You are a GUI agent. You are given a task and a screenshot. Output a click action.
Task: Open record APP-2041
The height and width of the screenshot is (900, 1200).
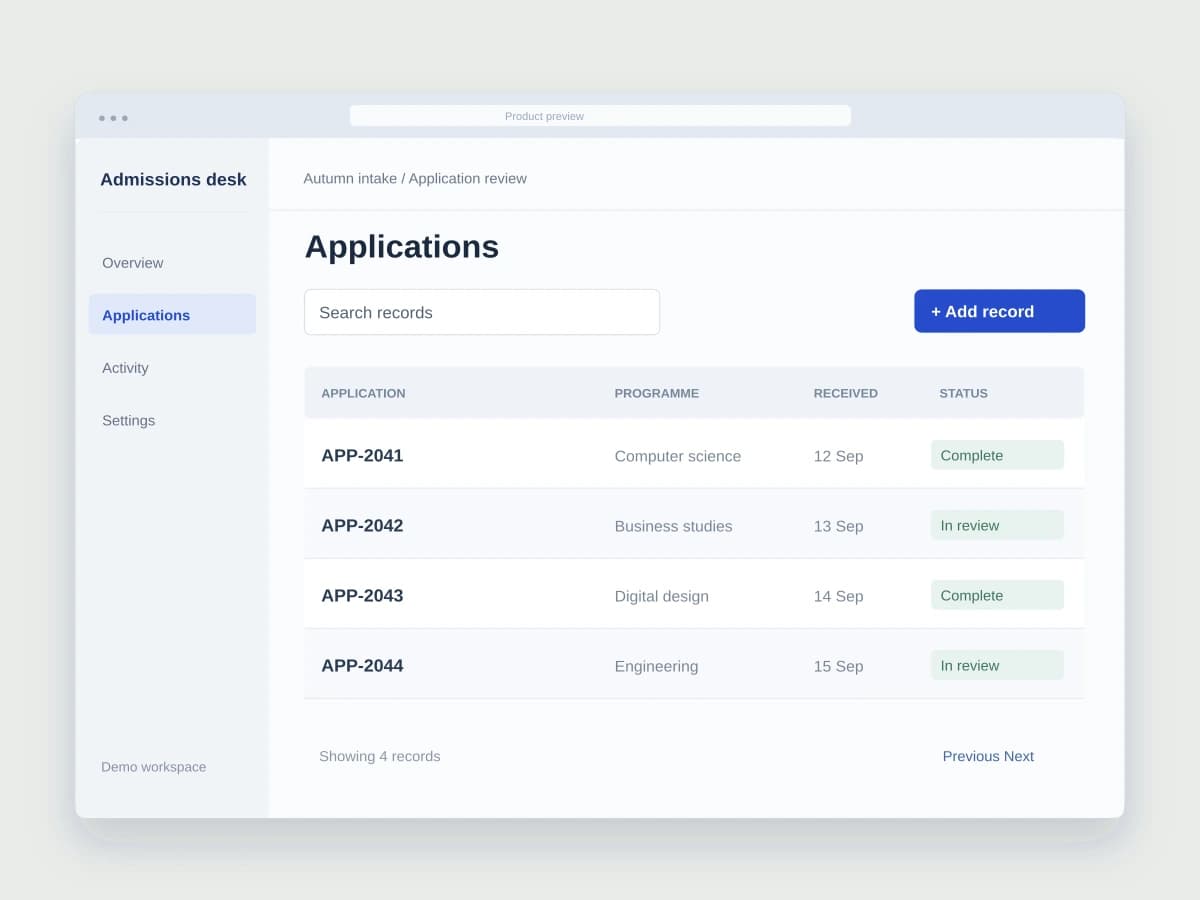tap(362, 455)
